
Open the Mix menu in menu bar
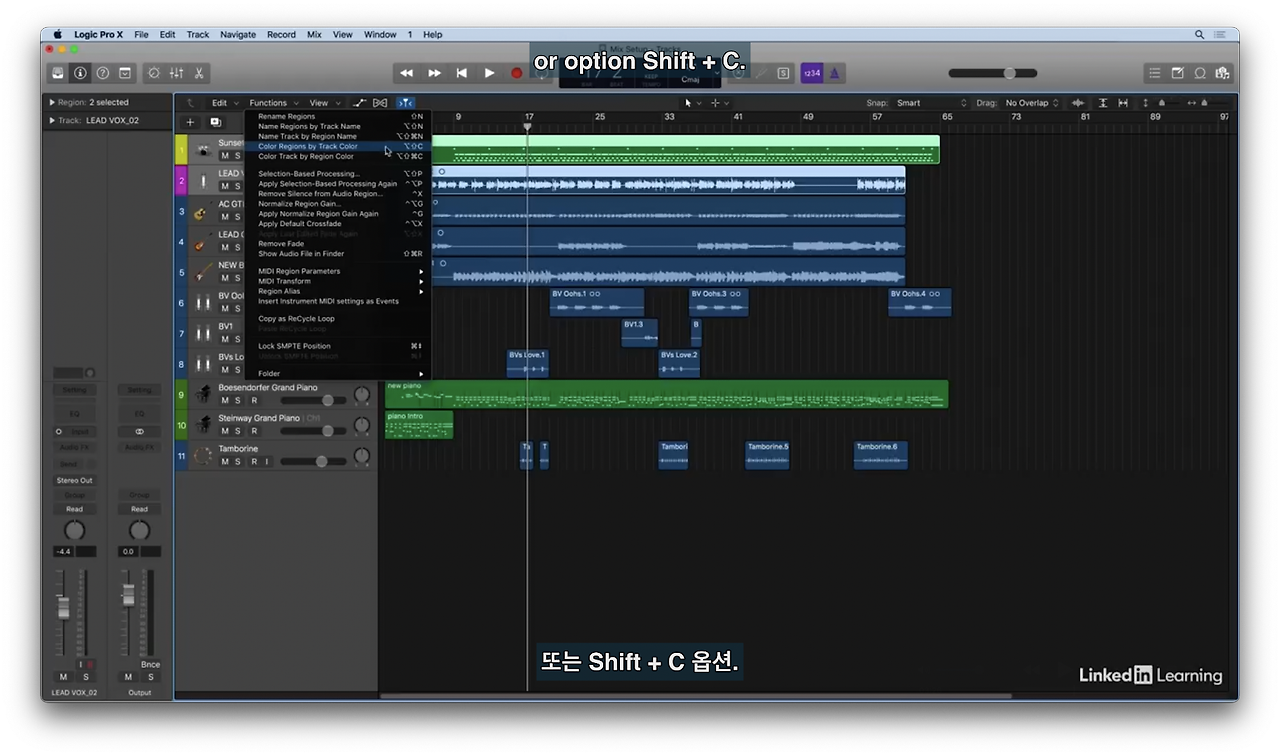point(314,34)
